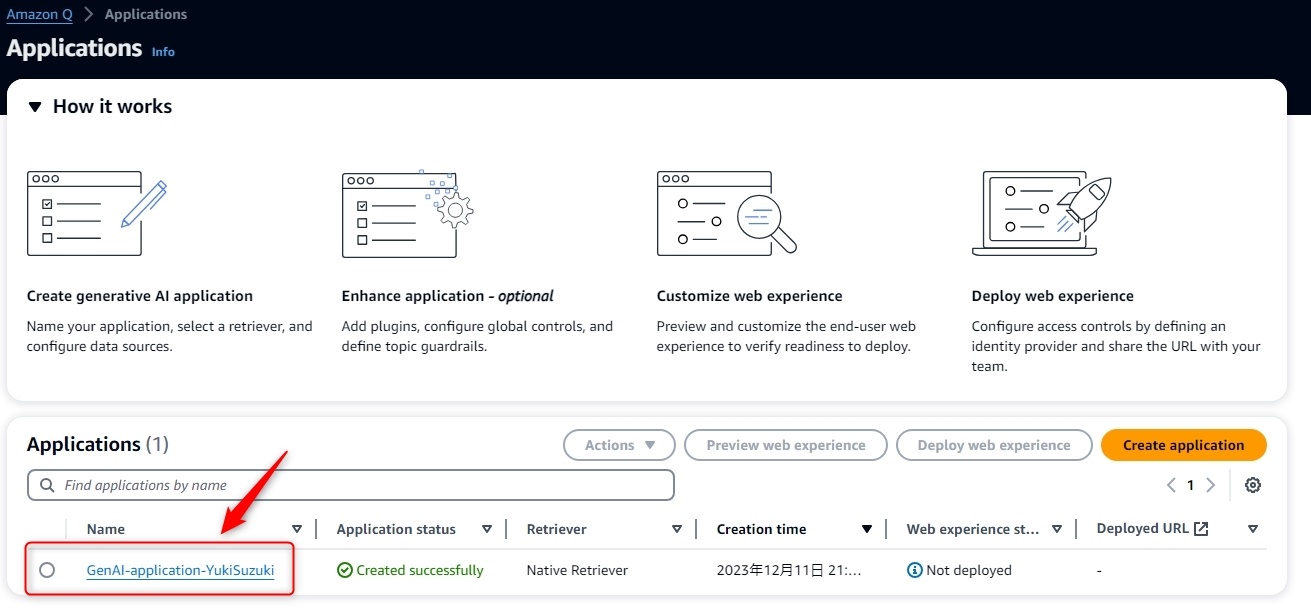This screenshot has width=1311, height=612.
Task: Go to previous page arrow in pagination
Action: (1171, 485)
